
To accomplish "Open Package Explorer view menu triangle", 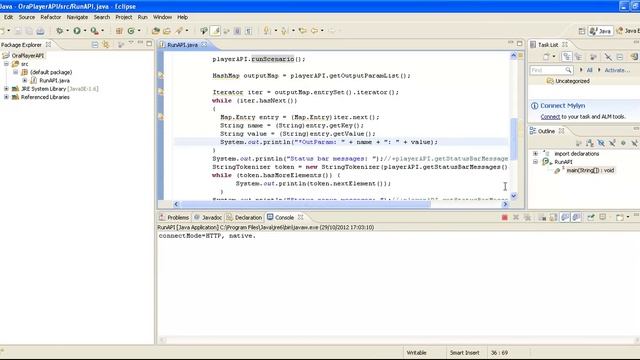I will pos(131,43).
